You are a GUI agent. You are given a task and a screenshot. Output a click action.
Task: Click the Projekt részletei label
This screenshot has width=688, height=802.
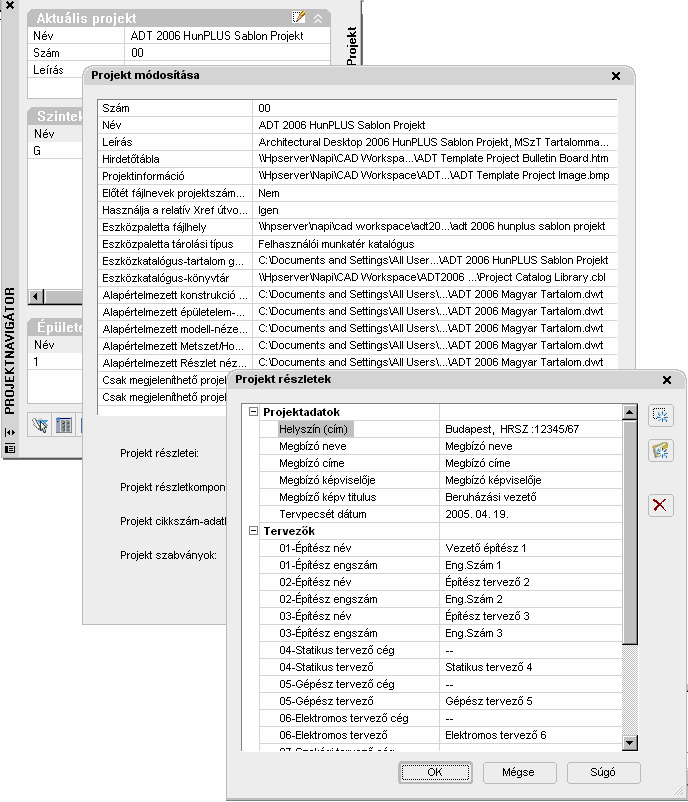159,453
